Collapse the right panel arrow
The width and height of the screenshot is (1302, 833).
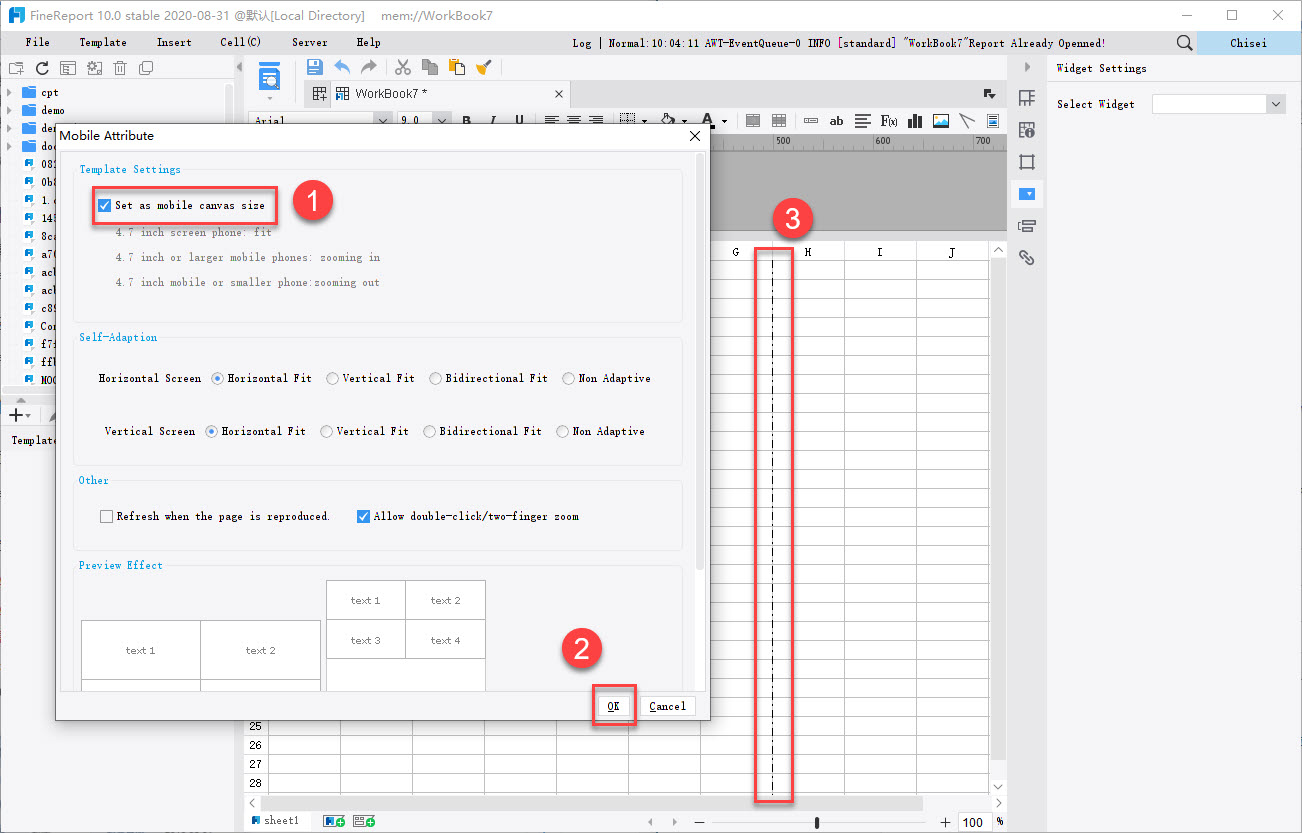point(1026,67)
